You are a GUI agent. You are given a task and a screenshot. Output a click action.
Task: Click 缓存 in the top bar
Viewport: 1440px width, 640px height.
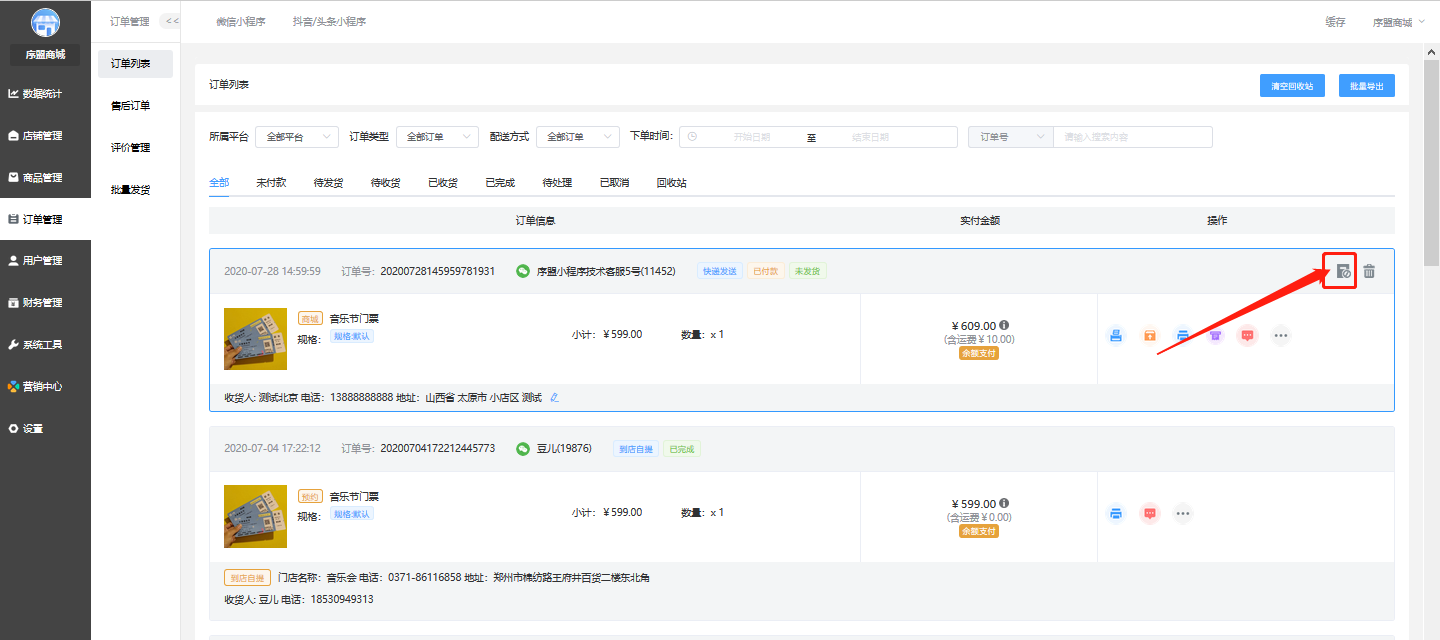click(1335, 22)
